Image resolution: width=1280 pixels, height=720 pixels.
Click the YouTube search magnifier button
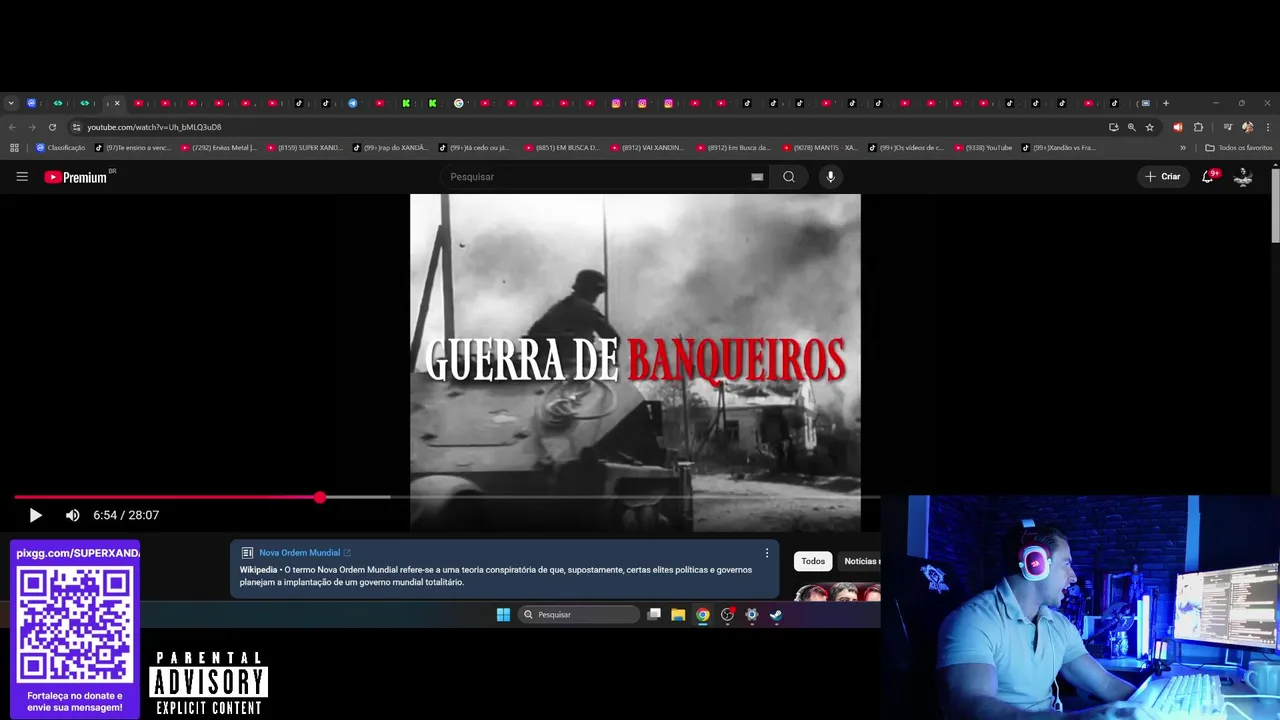(789, 177)
